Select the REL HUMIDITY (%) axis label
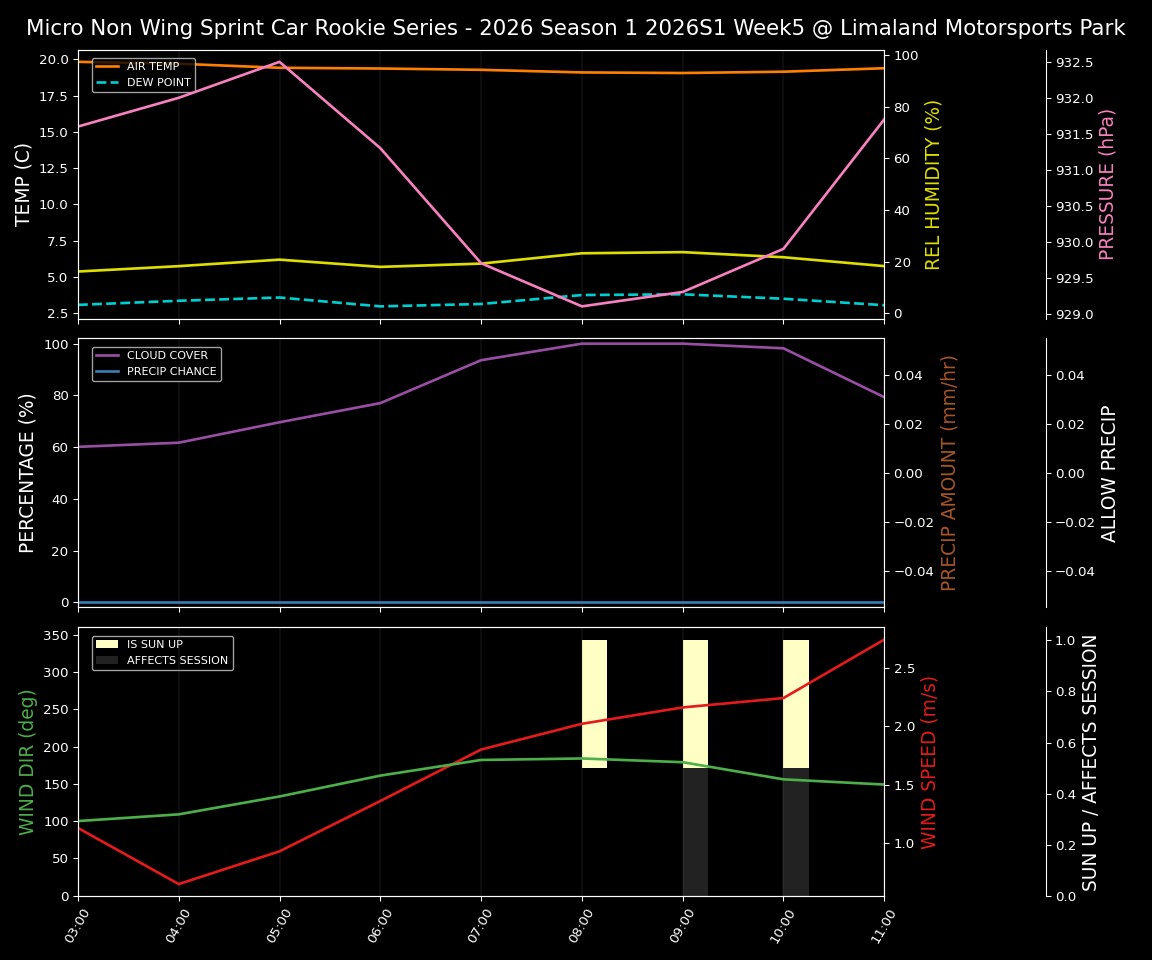This screenshot has width=1152, height=960. tap(935, 182)
